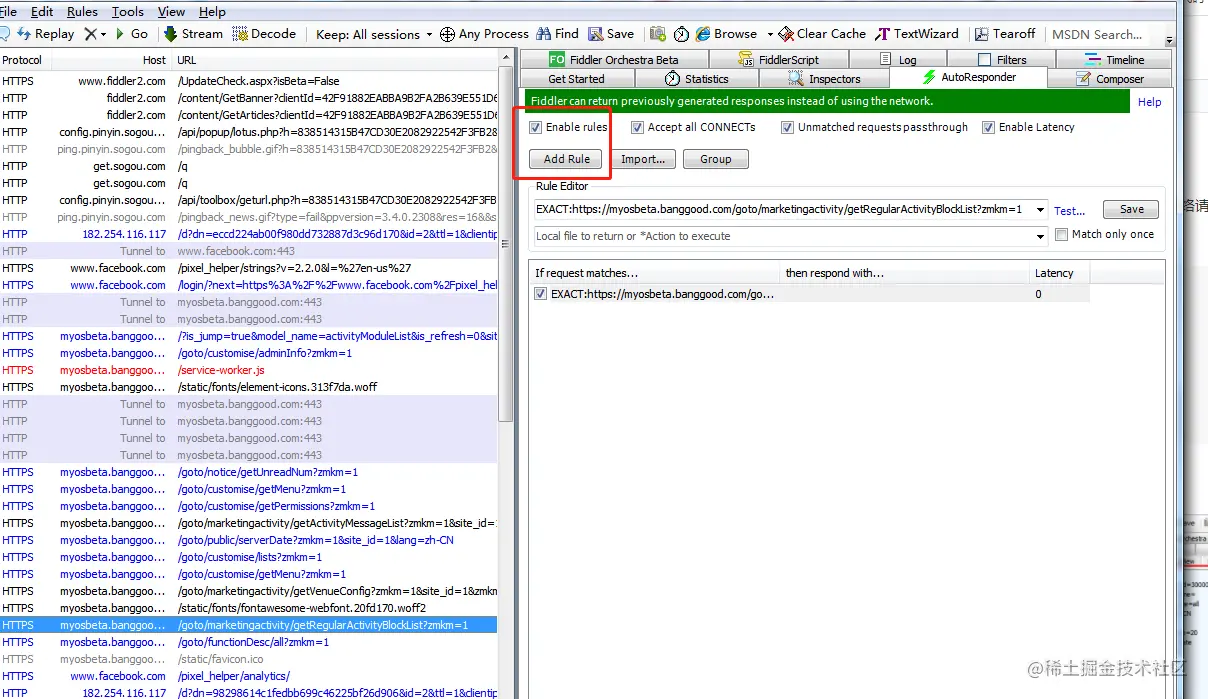The image size is (1208, 699).
Task: Toggle Accept all CONNECTs checkbox
Action: (x=638, y=128)
